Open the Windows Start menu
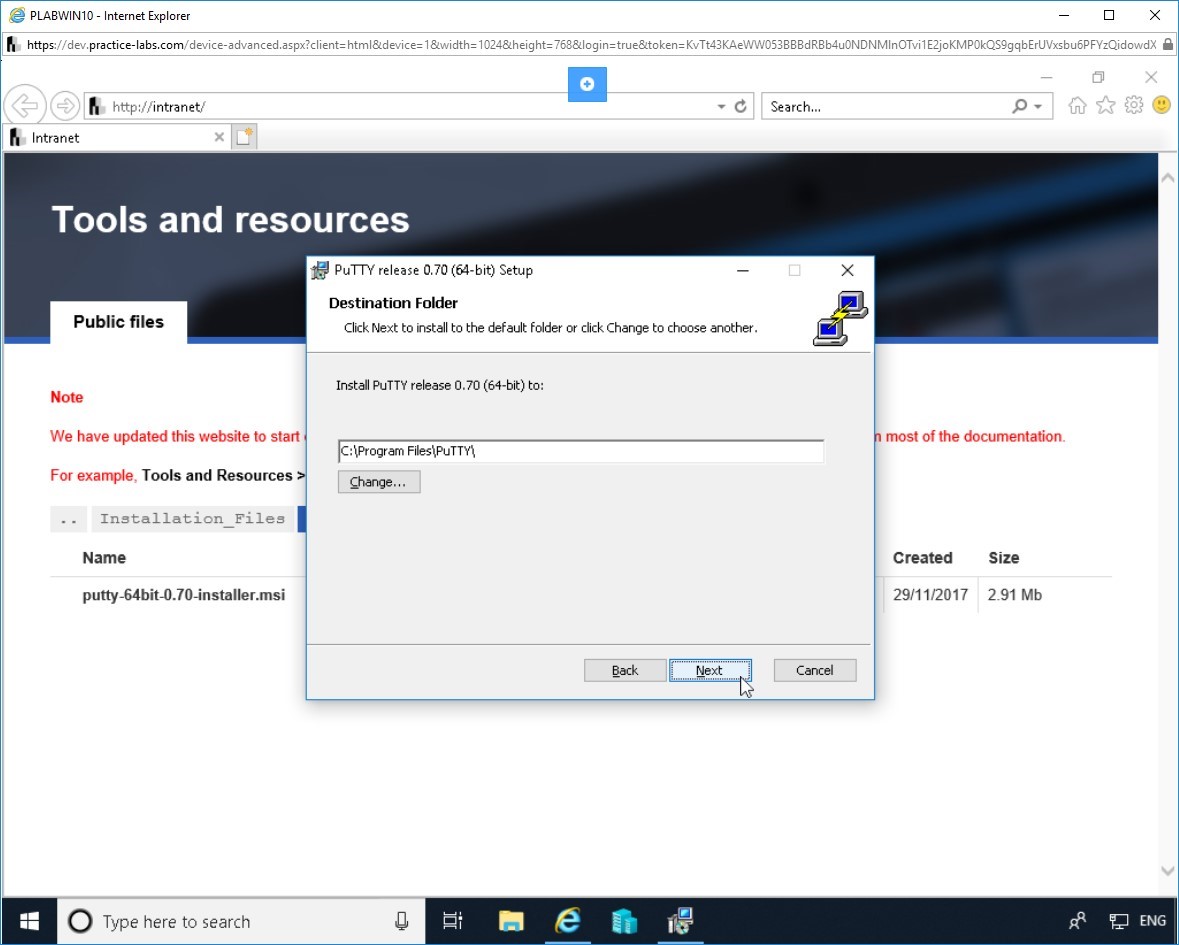Screen dimensions: 1179x945 click(29, 921)
